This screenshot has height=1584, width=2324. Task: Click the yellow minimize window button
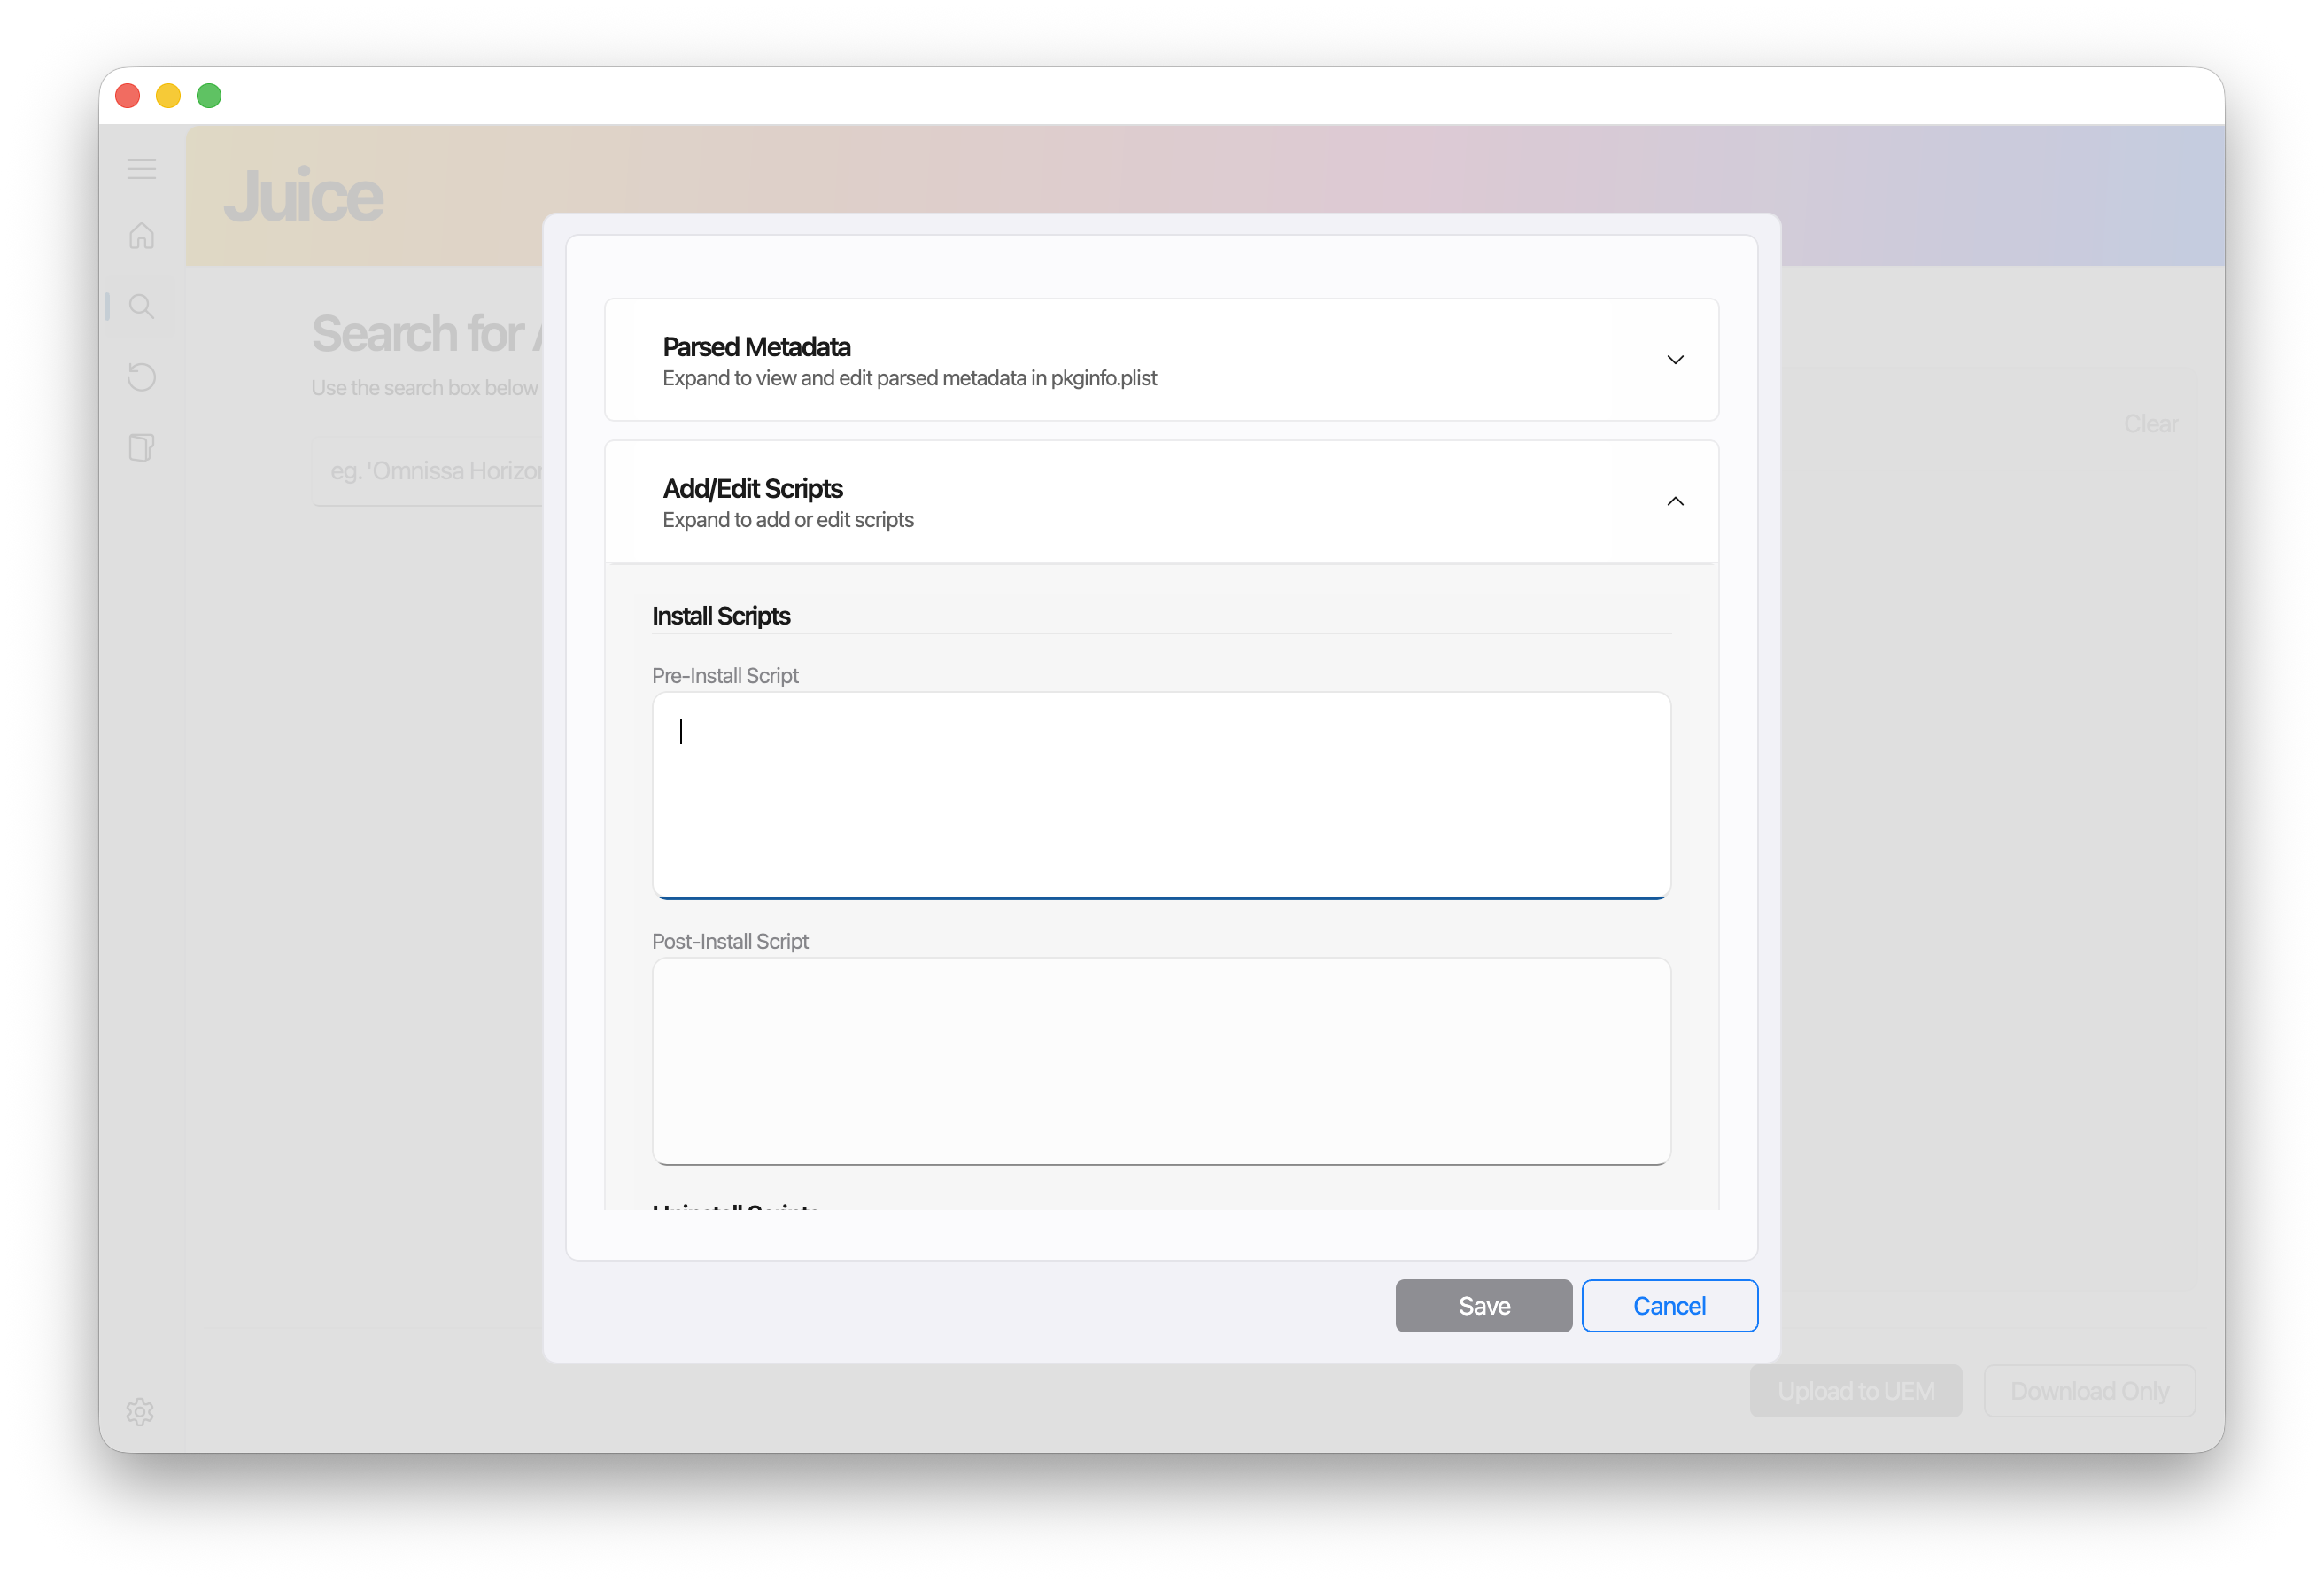(x=168, y=96)
